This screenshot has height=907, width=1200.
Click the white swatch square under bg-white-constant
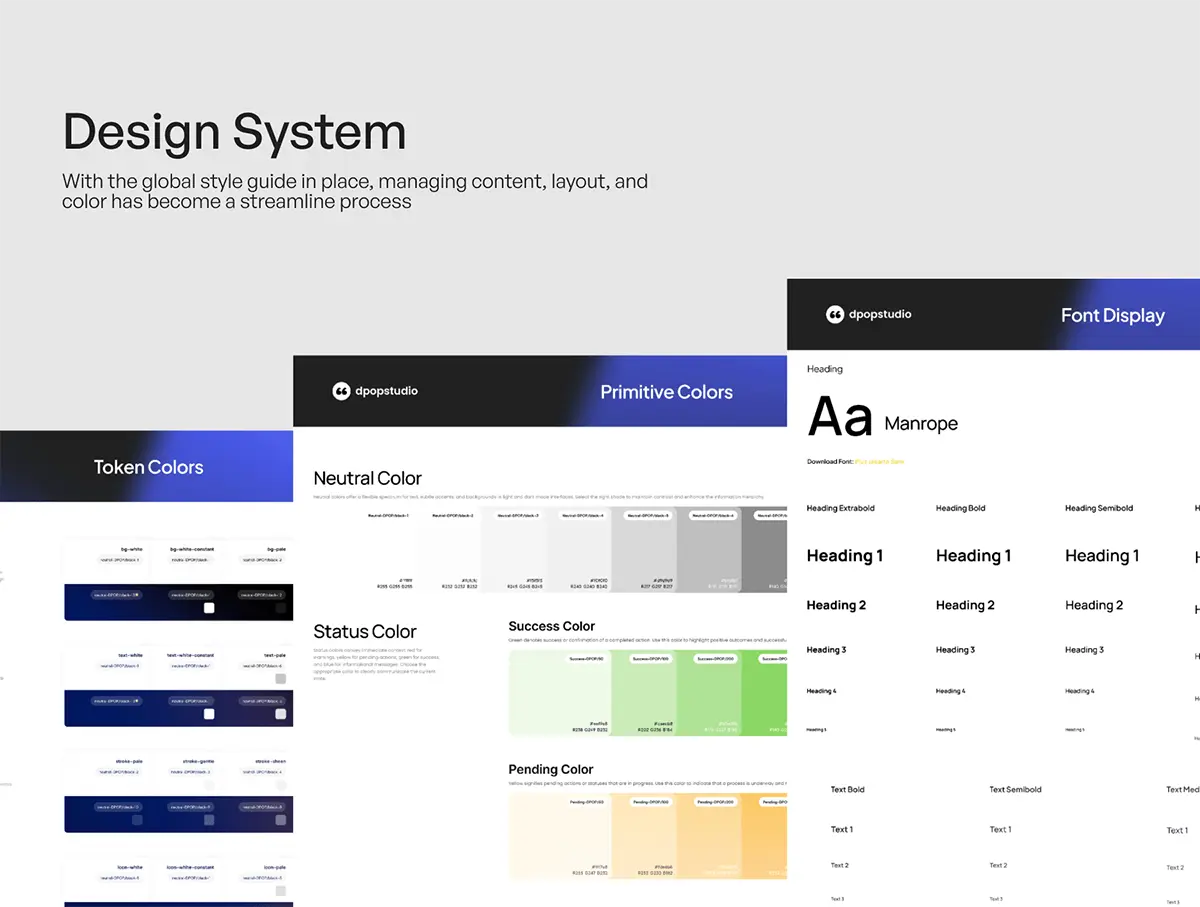(x=209, y=608)
